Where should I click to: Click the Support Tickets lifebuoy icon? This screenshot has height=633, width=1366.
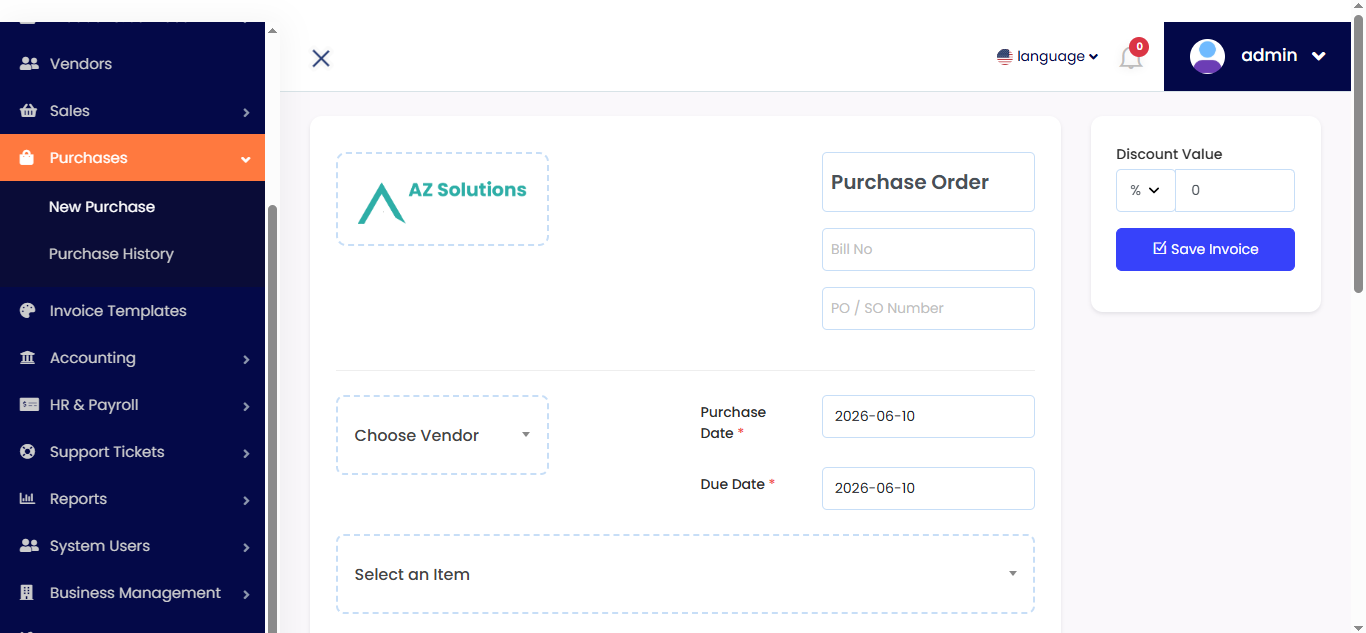[x=28, y=452]
